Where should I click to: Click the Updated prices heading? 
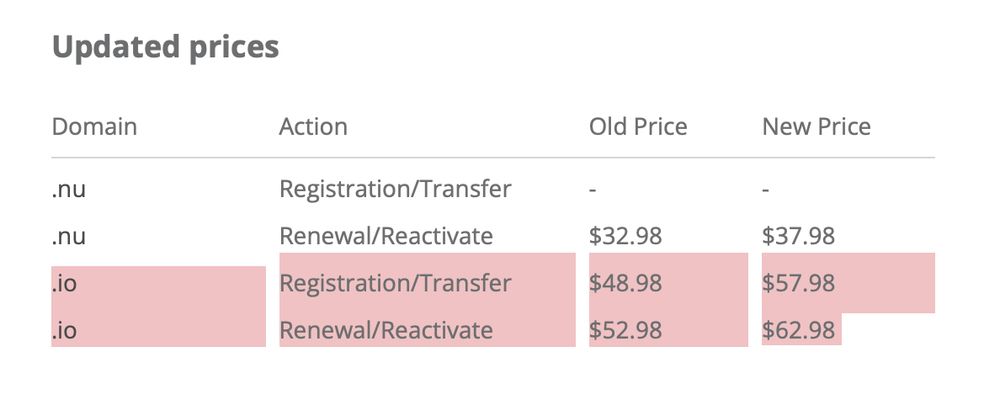pos(165,48)
